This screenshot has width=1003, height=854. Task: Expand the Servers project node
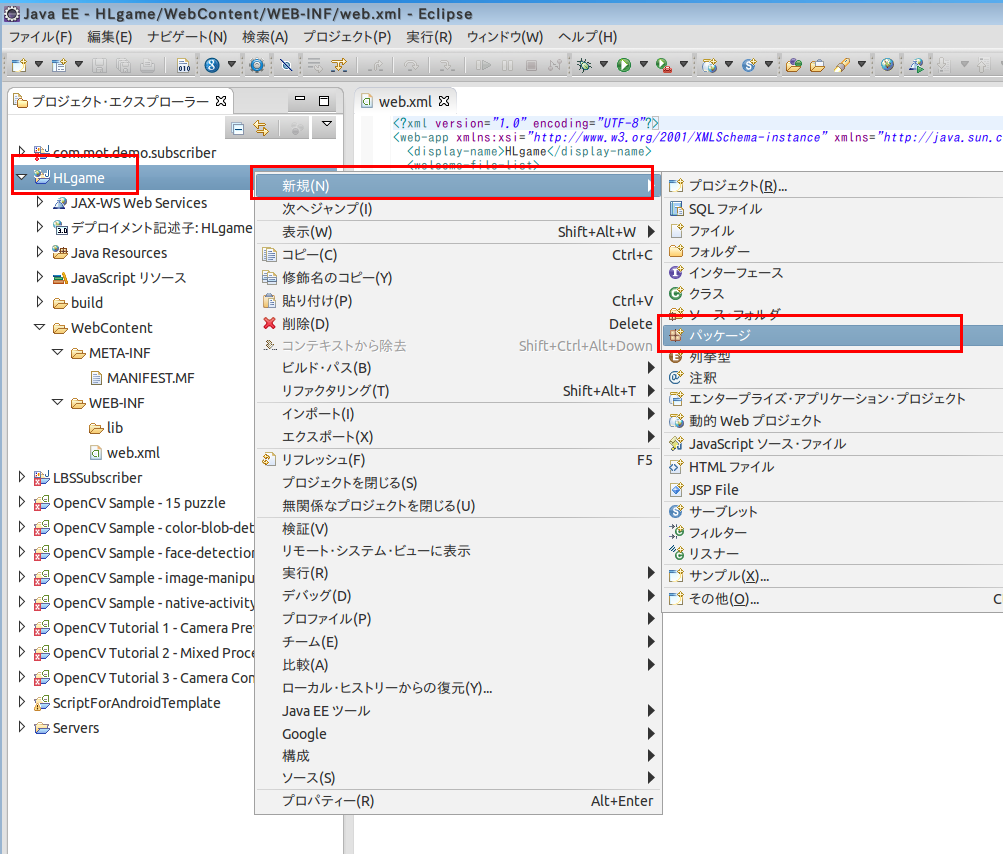click(21, 727)
